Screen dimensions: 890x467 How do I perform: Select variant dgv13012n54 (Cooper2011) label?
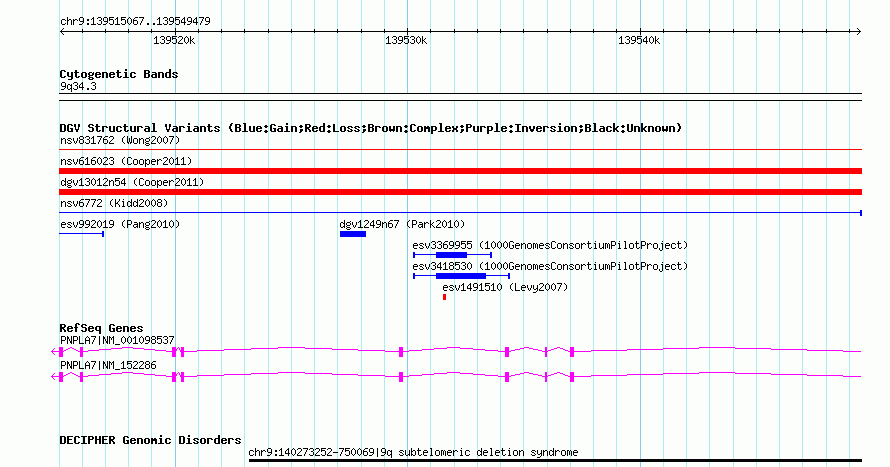tap(132, 182)
